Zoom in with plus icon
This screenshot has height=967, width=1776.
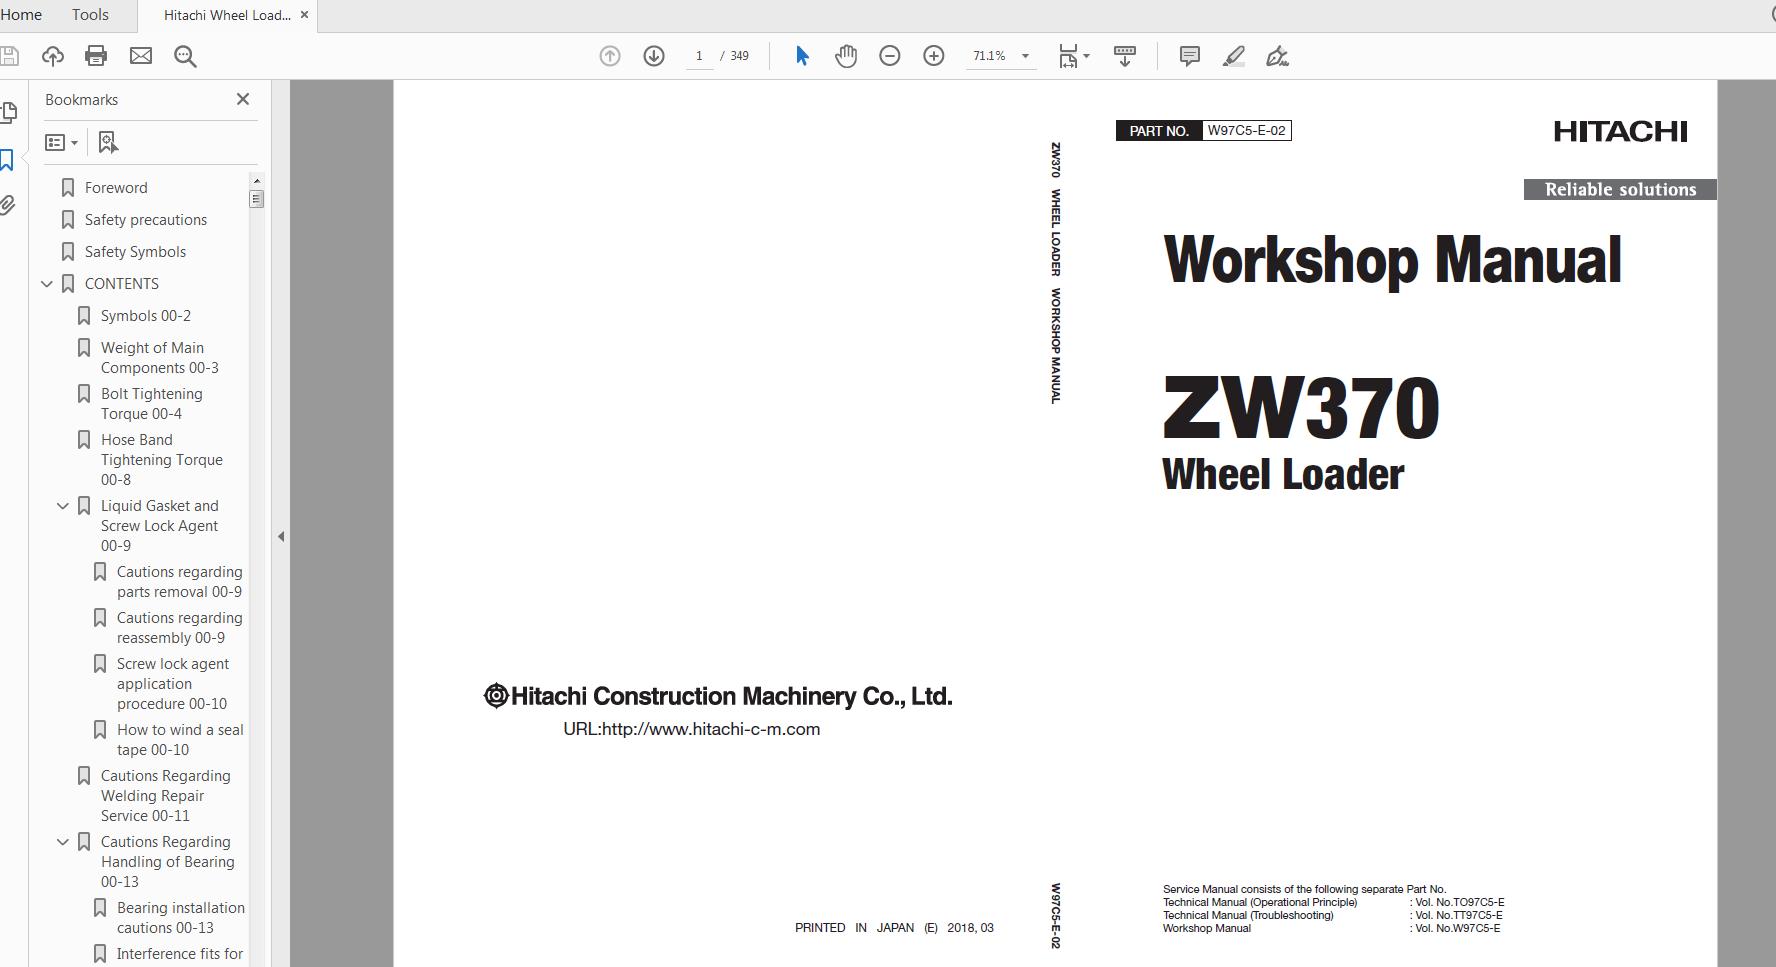[x=934, y=56]
